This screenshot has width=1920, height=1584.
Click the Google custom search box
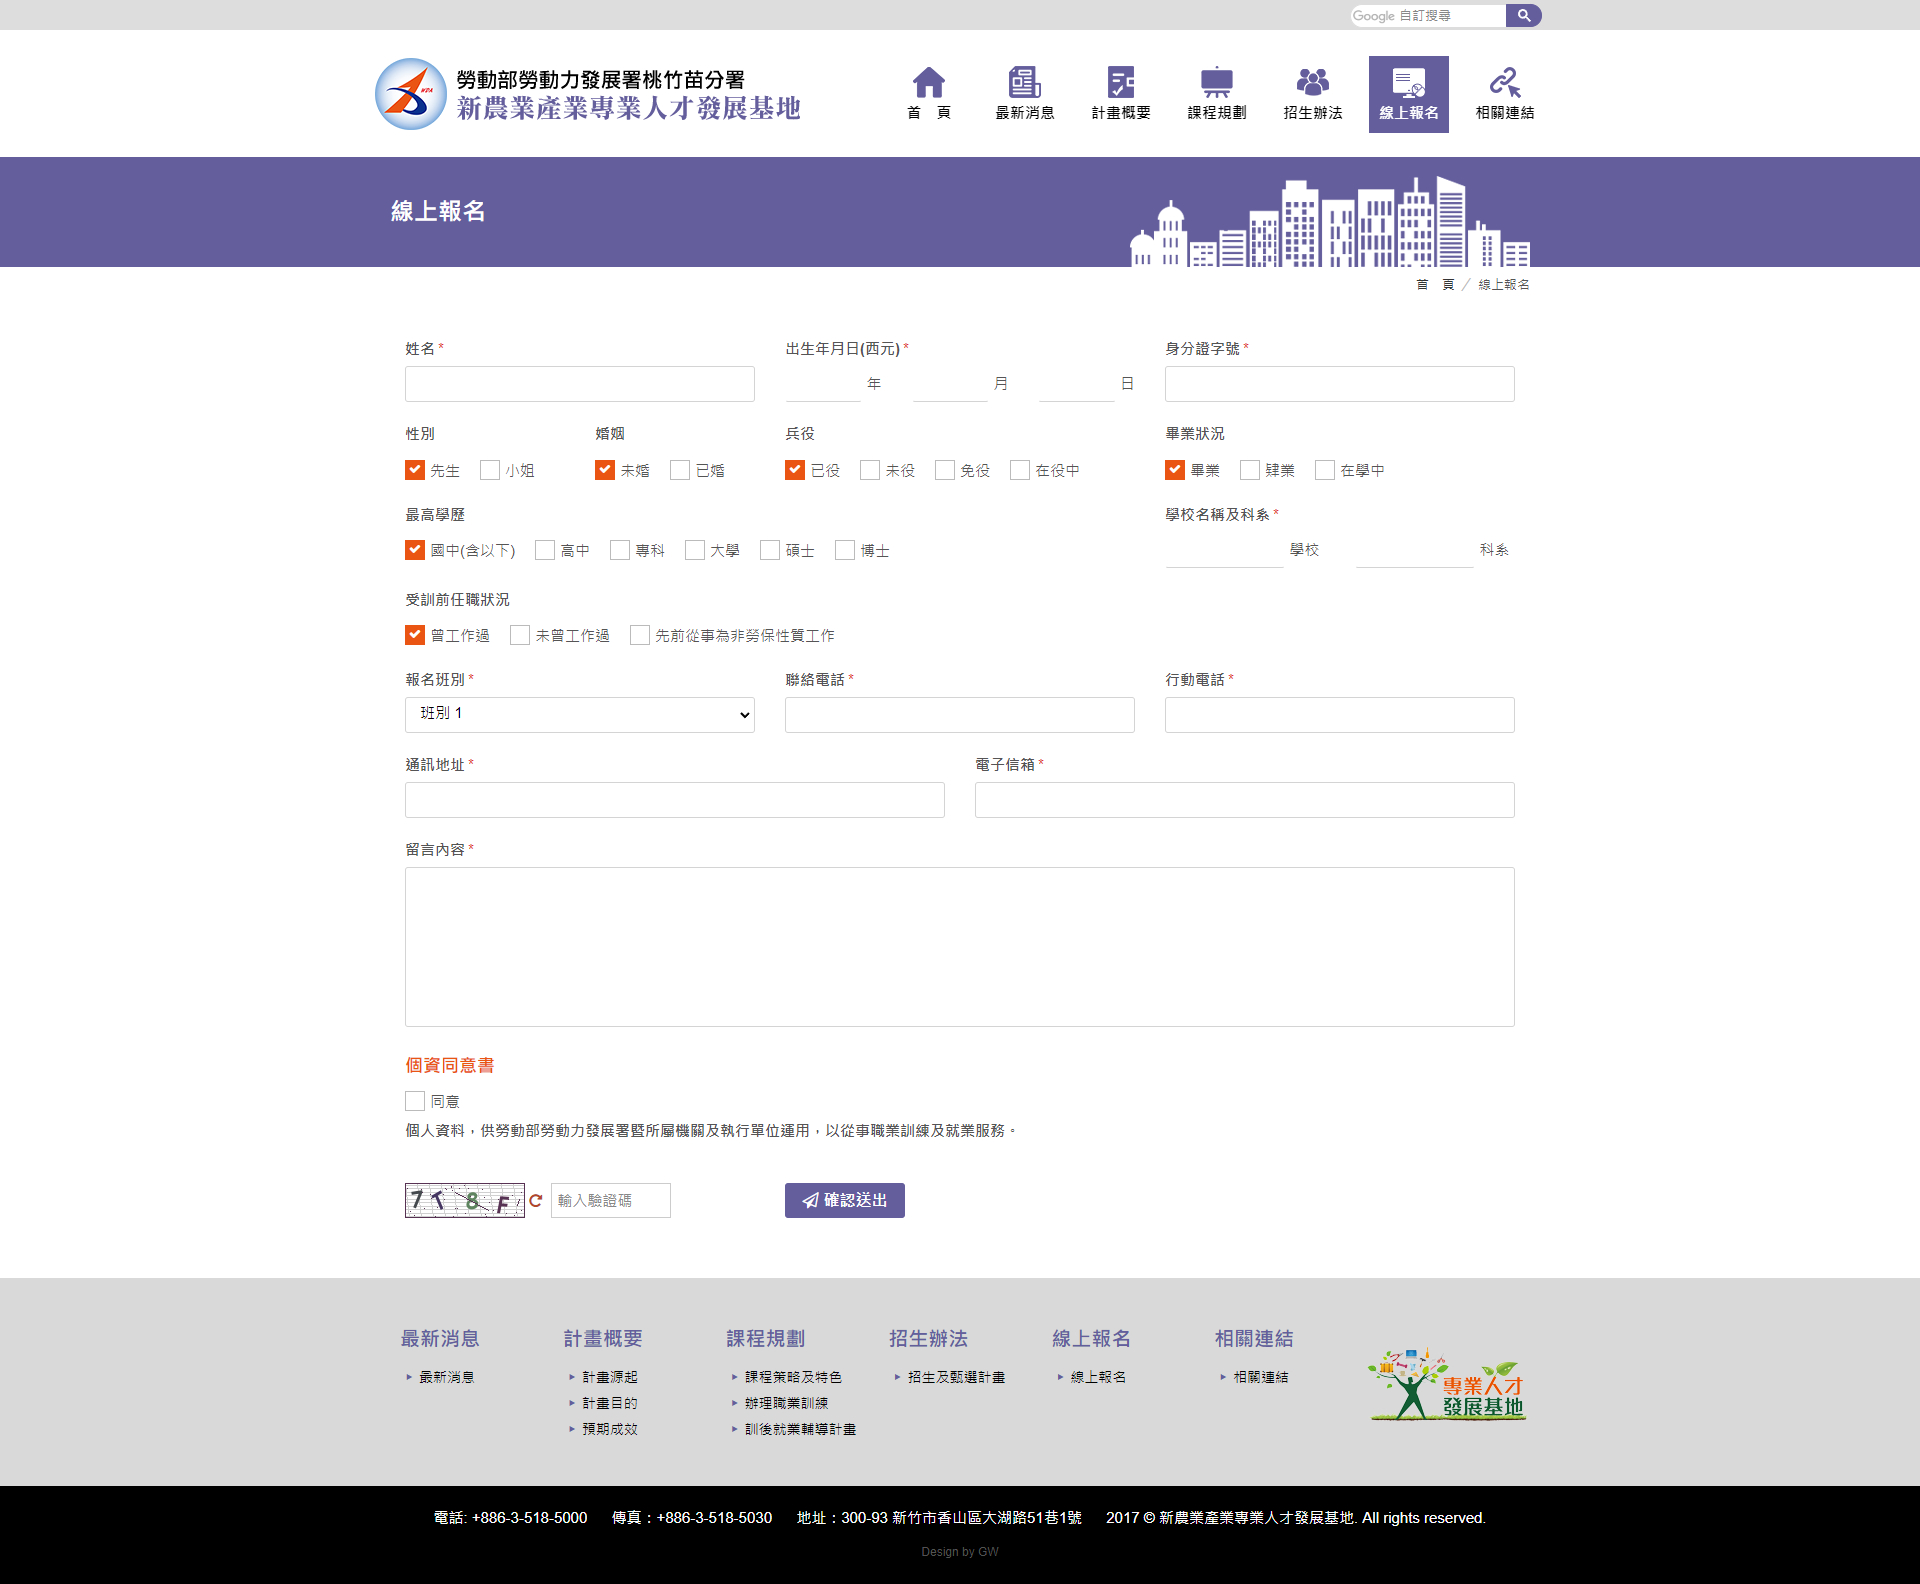pyautogui.click(x=1428, y=15)
